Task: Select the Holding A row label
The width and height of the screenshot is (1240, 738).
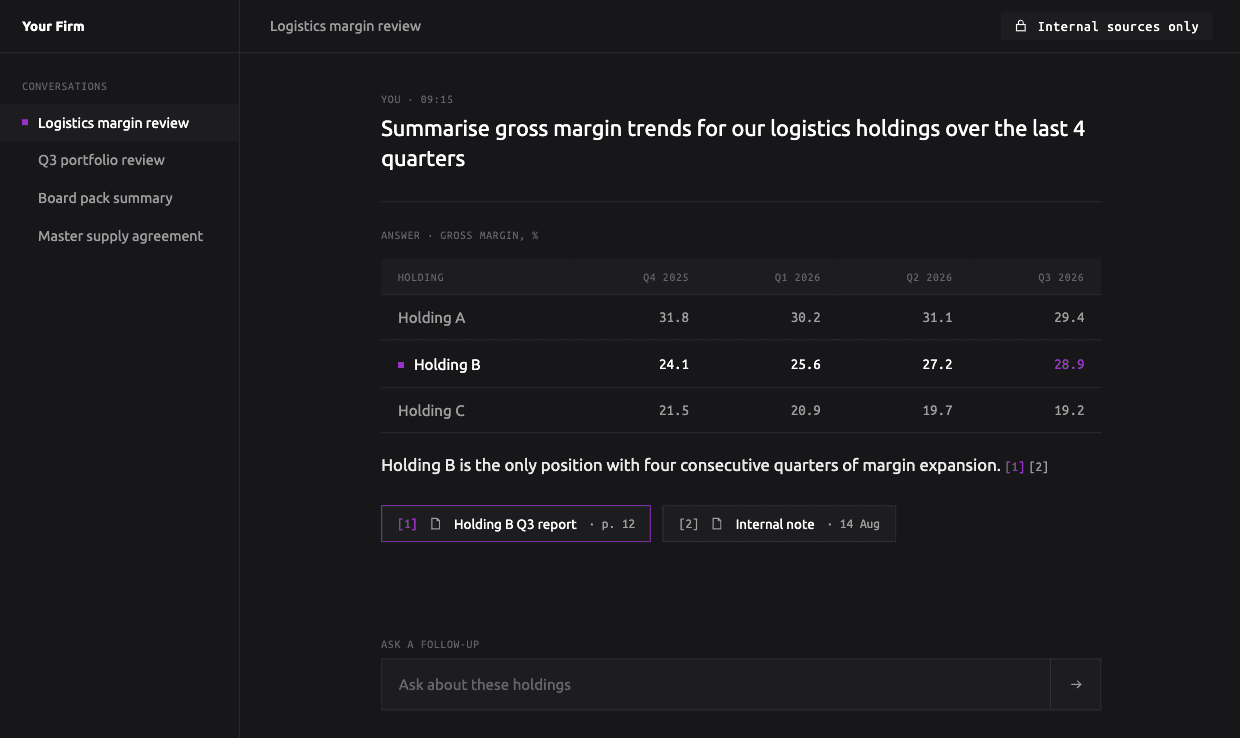Action: pyautogui.click(x=431, y=318)
